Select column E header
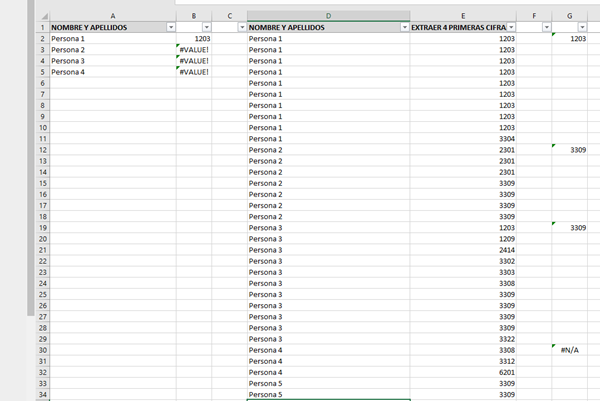This screenshot has width=600, height=401. [x=463, y=16]
